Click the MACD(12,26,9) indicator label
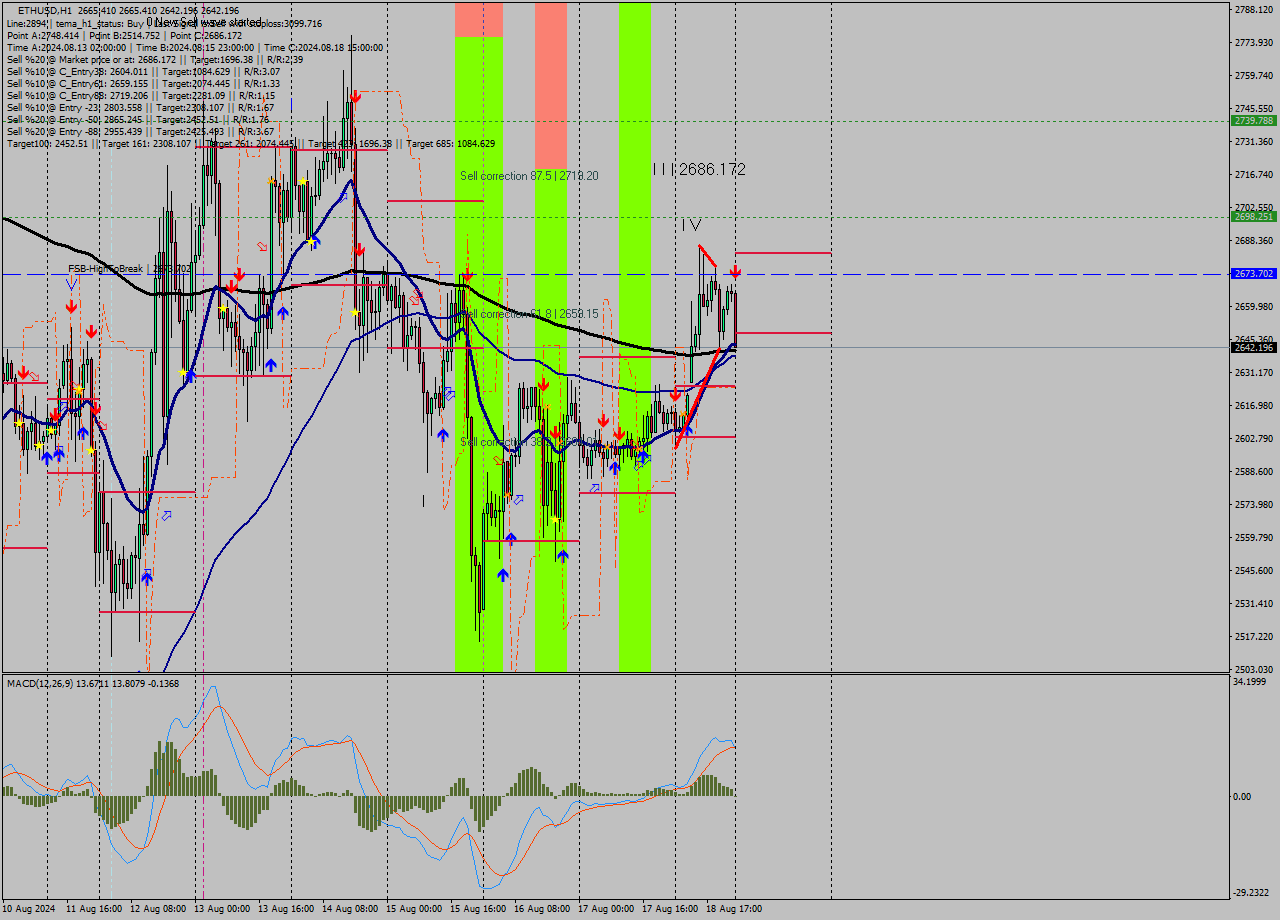The width and height of the screenshot is (1280, 920). point(93,683)
